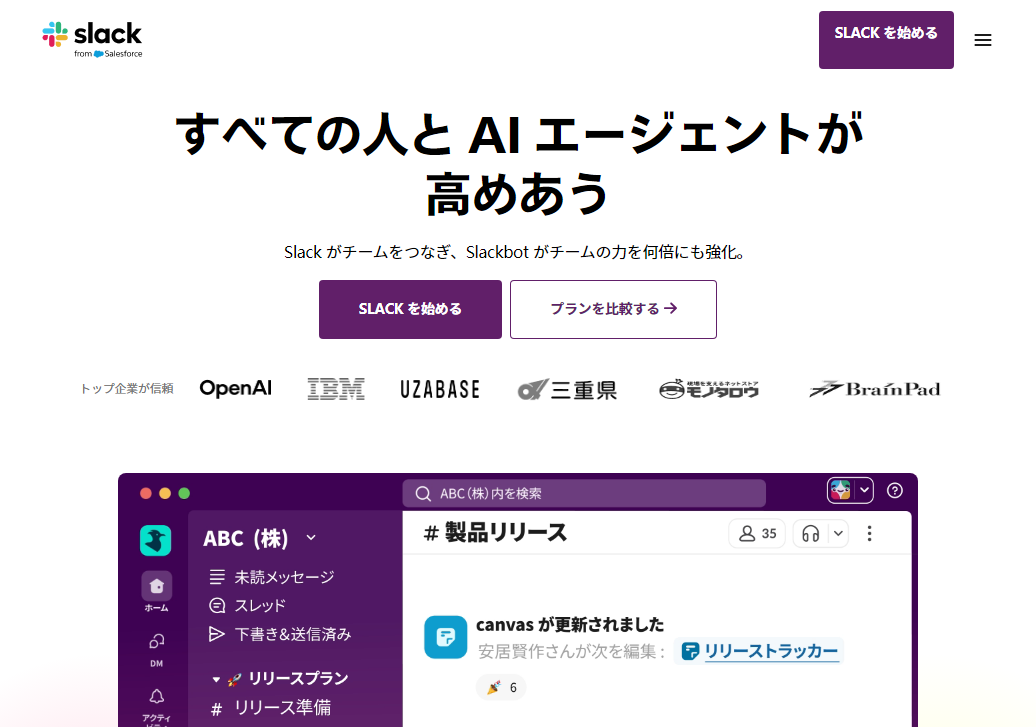Screen dimensions: 1036x727
Task: Click the IBM logo
Action: coord(336,389)
